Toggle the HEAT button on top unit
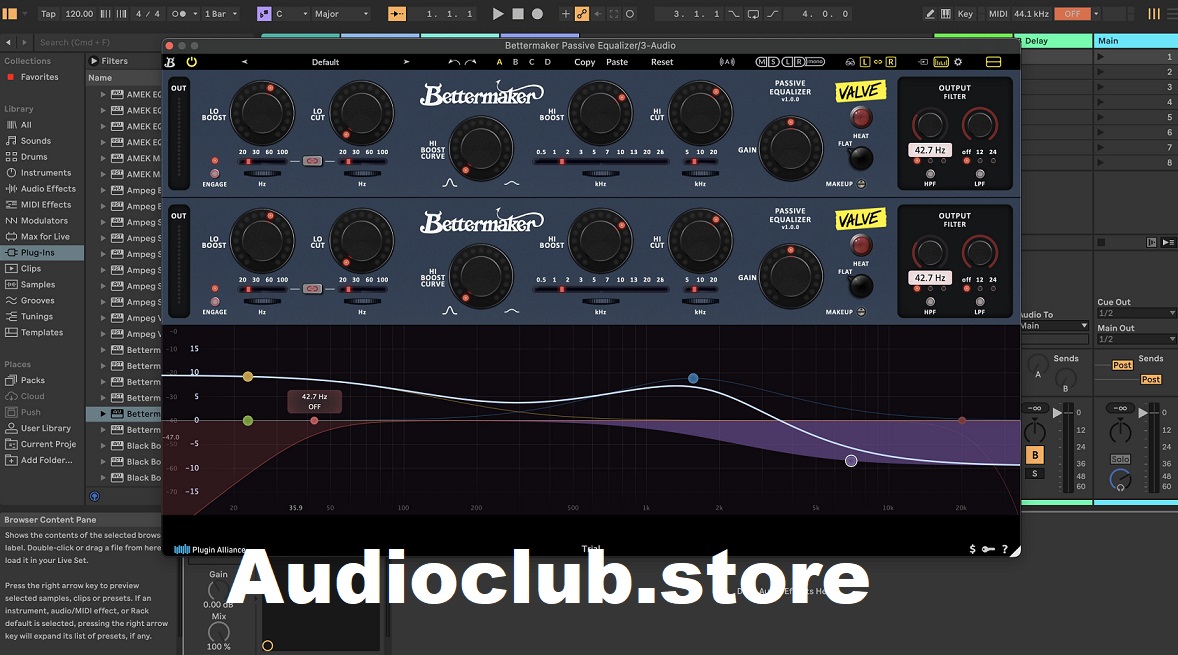Screen dimensions: 1178x655 point(860,117)
